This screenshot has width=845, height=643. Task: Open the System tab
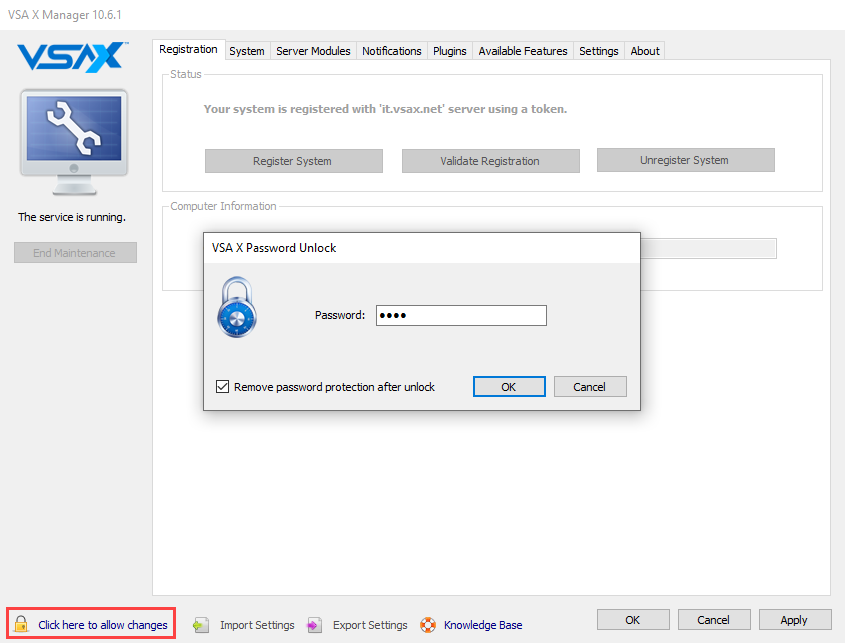point(247,51)
